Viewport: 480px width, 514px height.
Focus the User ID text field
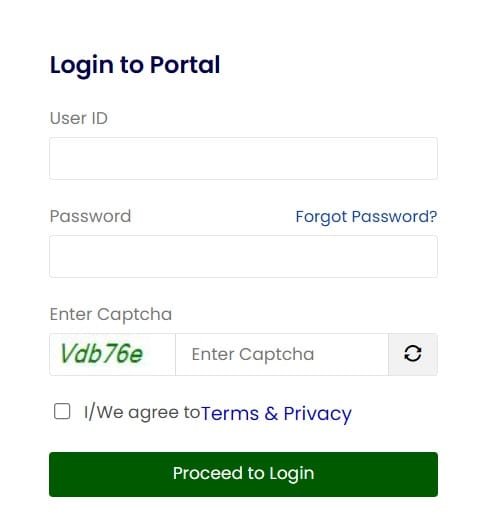tap(243, 158)
